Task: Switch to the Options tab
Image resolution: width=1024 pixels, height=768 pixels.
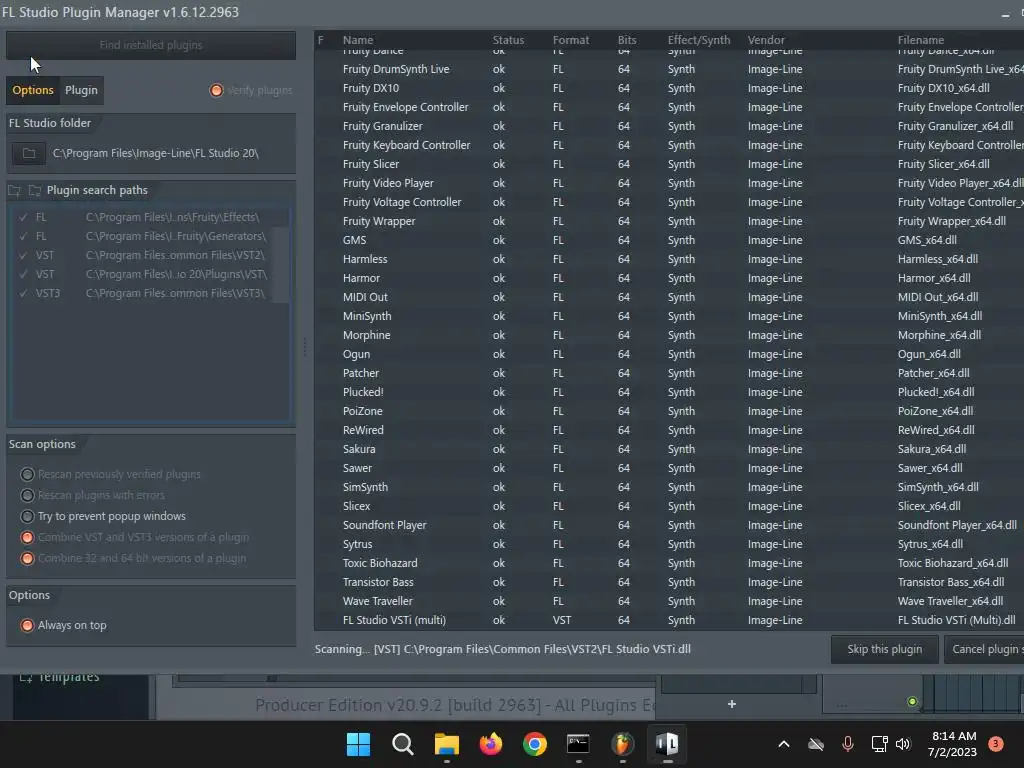Action: click(x=33, y=90)
